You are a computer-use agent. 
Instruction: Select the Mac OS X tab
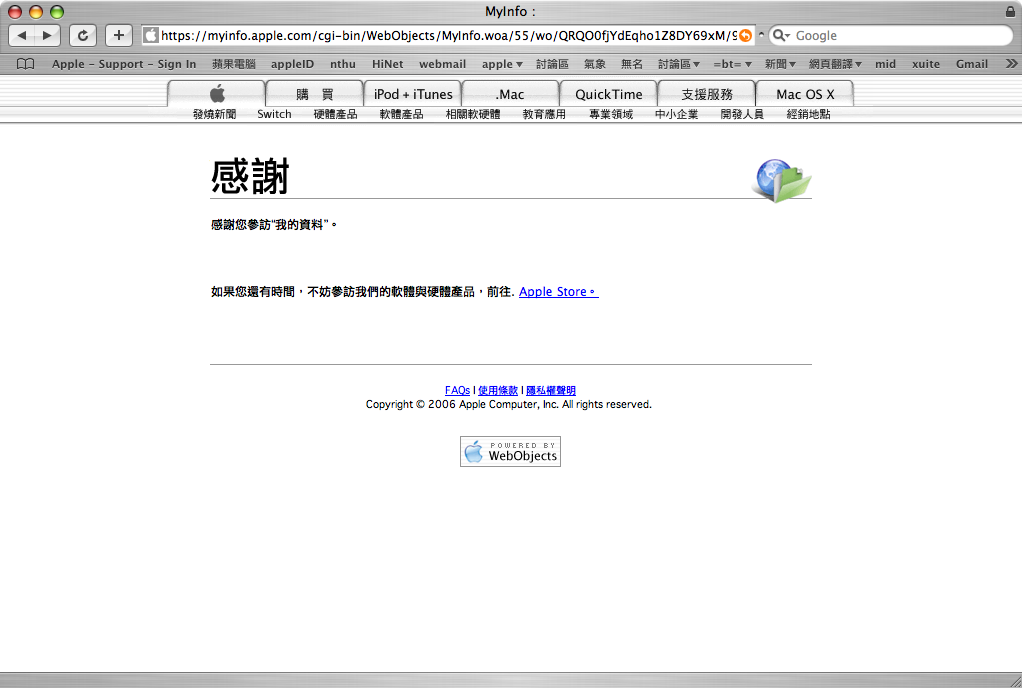[805, 94]
